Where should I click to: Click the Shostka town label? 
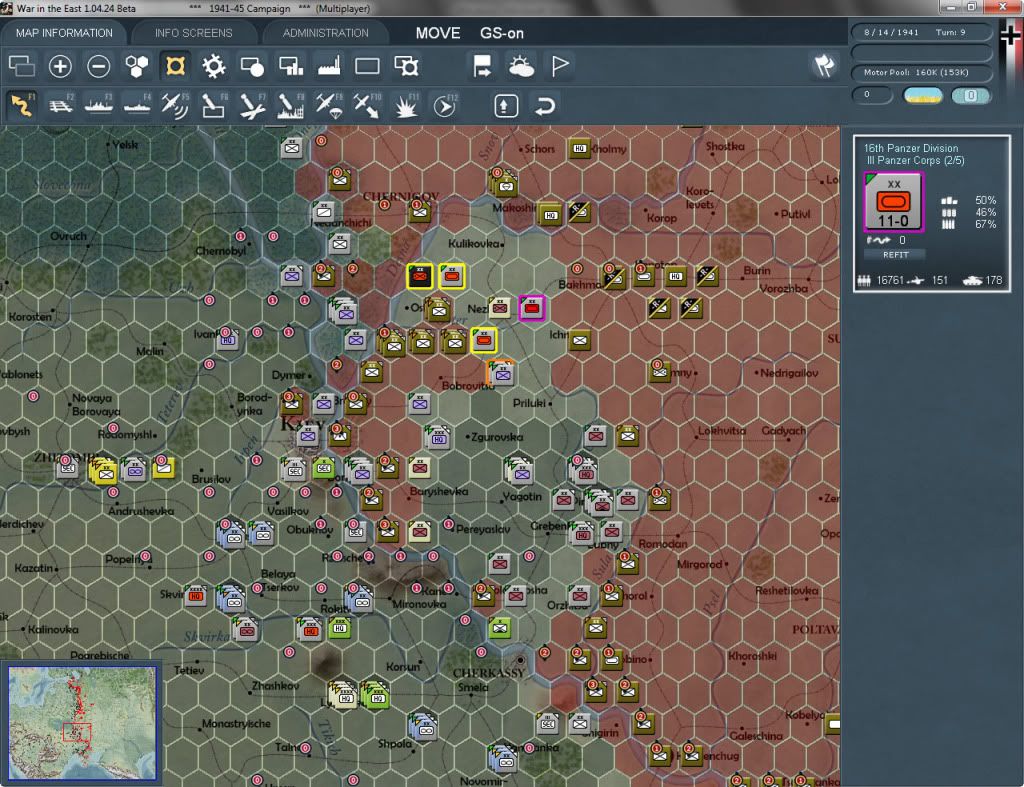(724, 147)
